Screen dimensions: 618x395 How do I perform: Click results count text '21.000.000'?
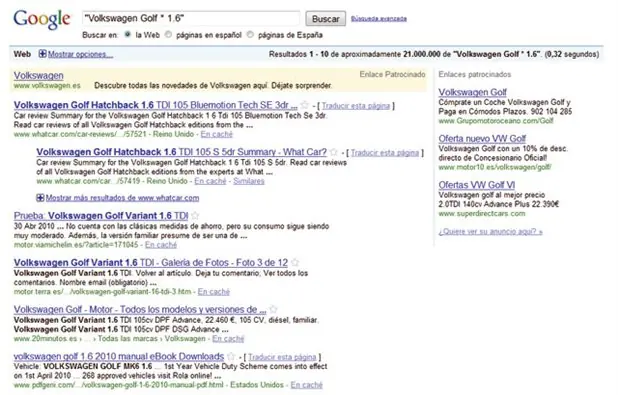click(421, 54)
